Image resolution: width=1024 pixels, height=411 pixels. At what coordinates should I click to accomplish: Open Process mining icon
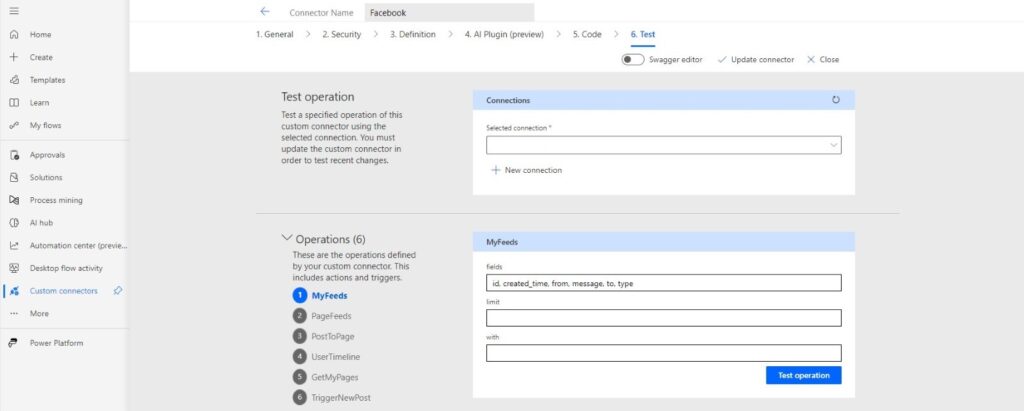click(x=14, y=200)
